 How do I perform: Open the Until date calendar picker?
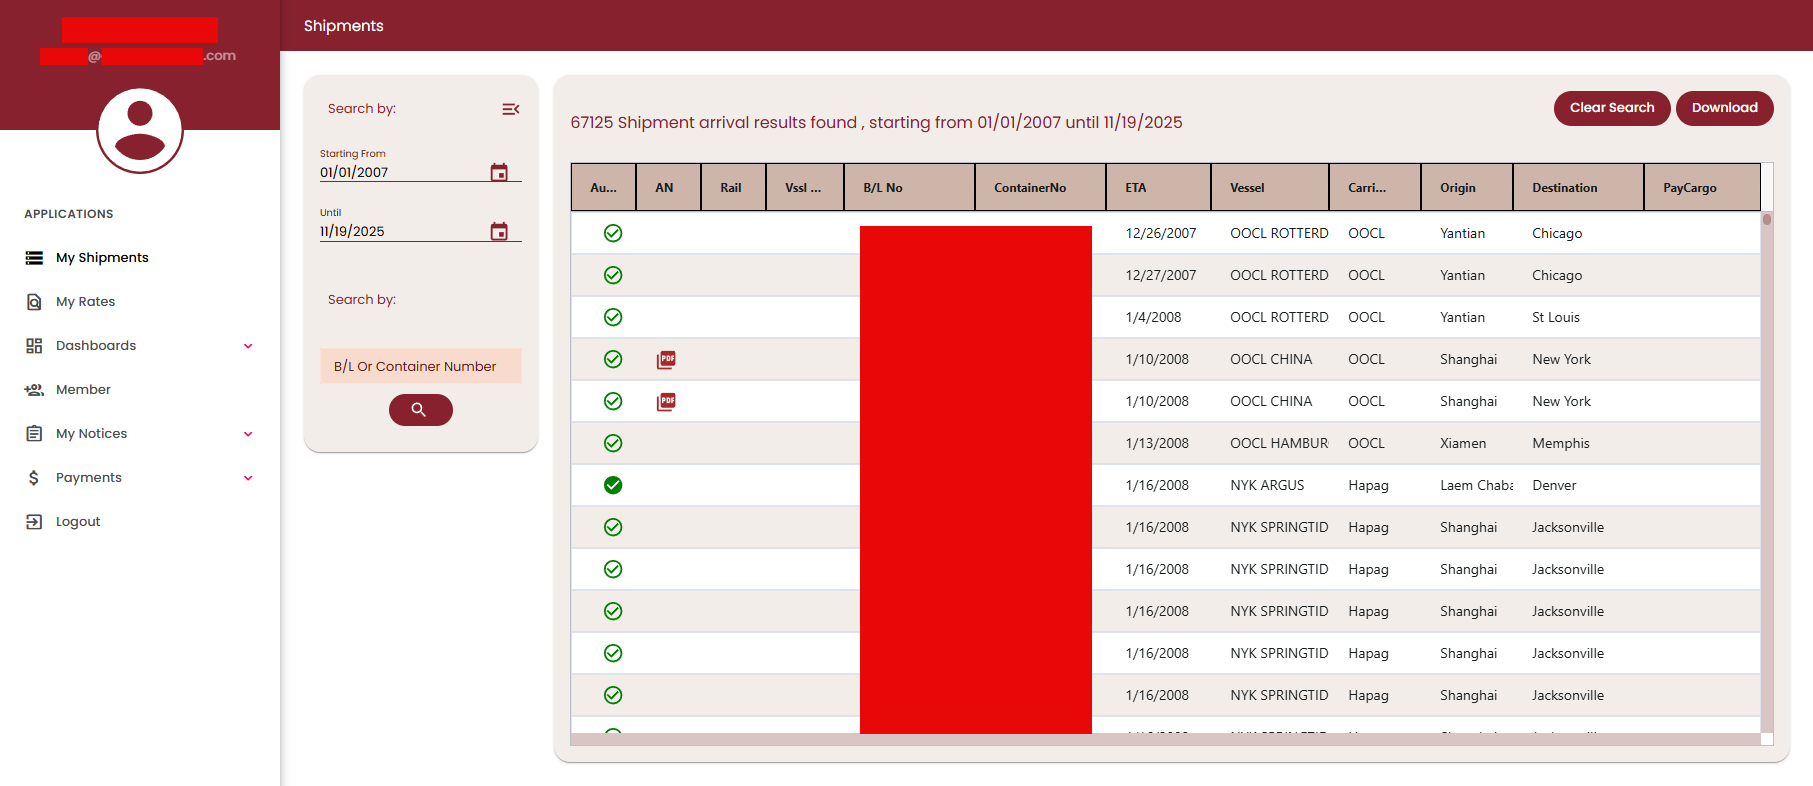(x=499, y=231)
